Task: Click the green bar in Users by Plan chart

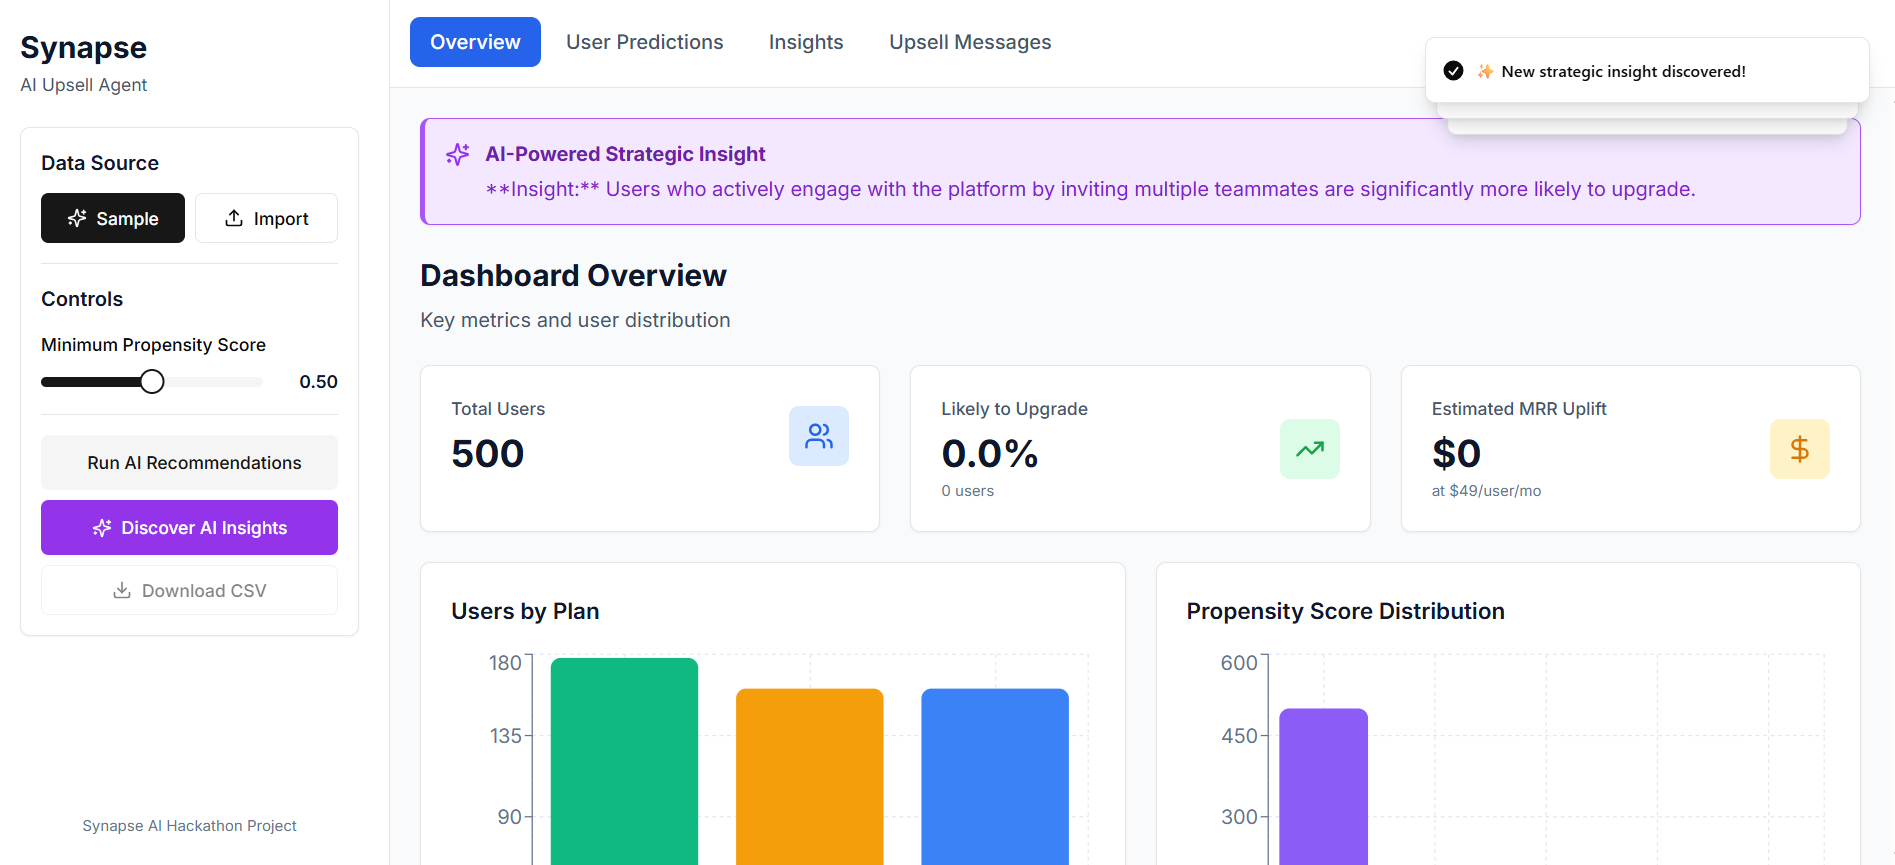Action: (623, 760)
